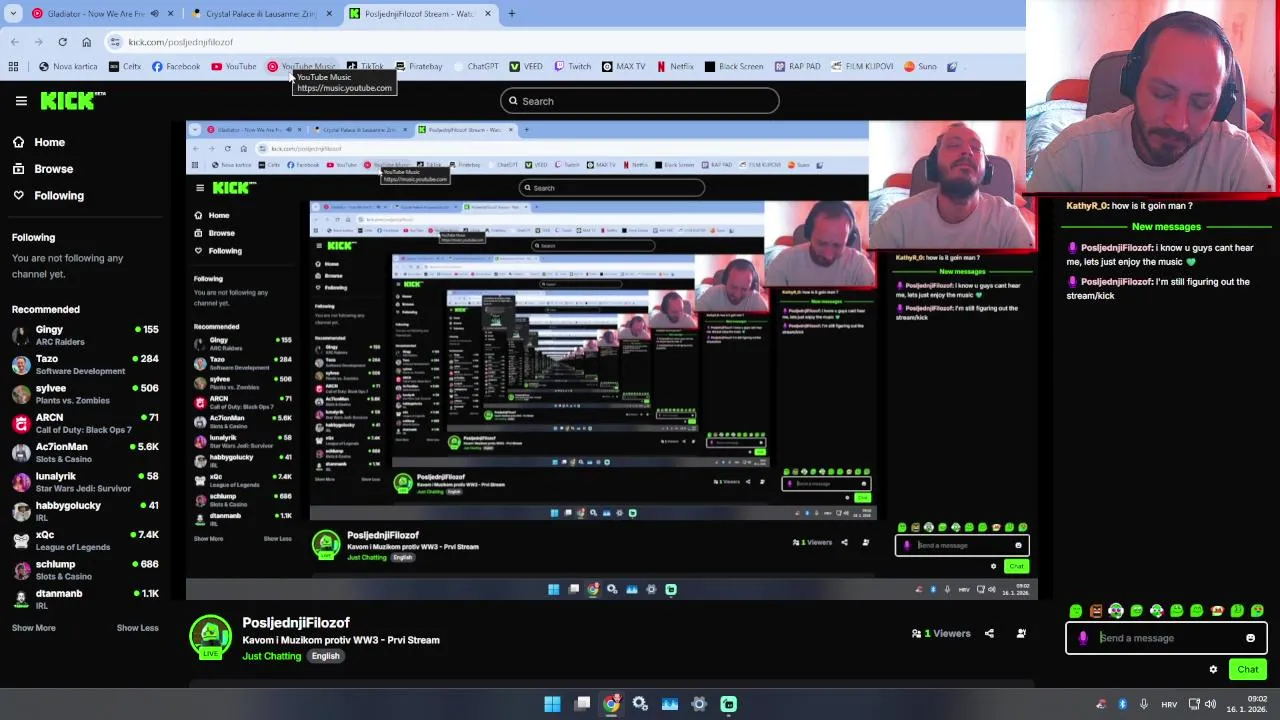
Task: Open the MAX TV bookmark
Action: click(x=623, y=67)
